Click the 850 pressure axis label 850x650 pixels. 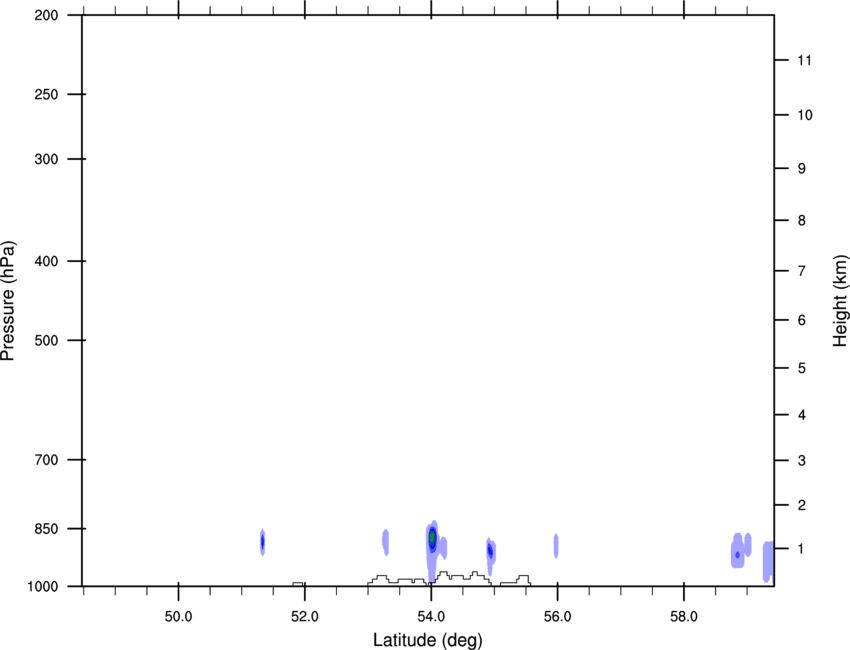[x=46, y=529]
